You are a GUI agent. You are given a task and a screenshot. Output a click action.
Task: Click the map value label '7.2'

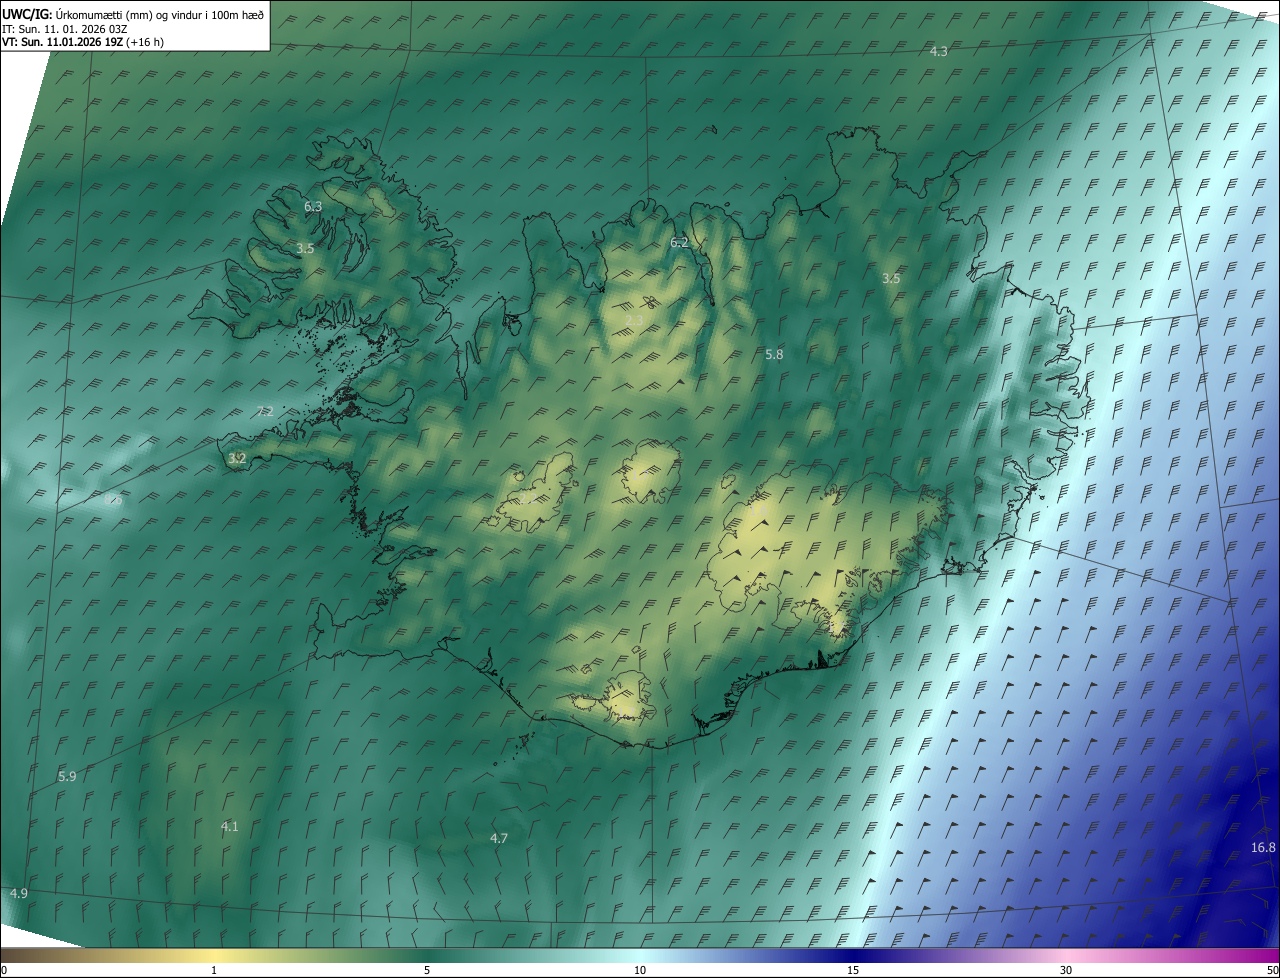point(265,412)
